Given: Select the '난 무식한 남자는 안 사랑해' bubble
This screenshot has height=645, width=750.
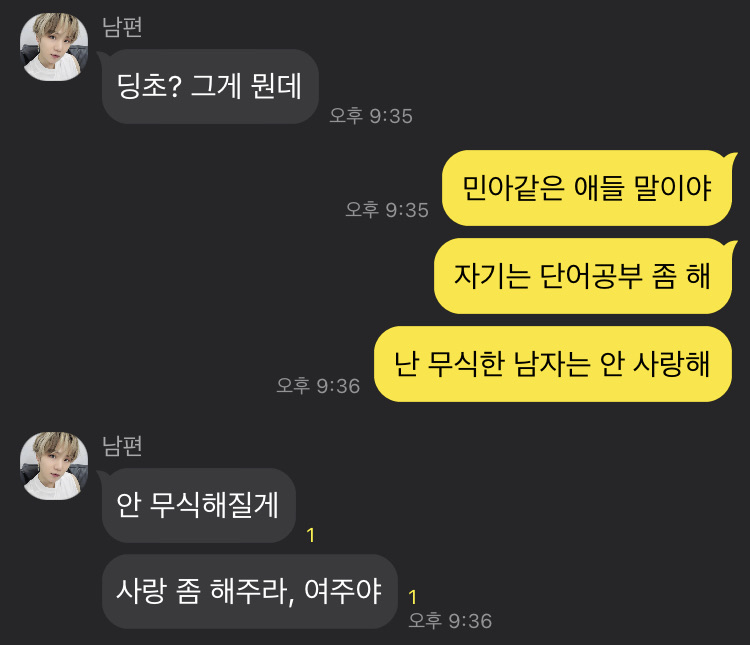Looking at the screenshot, I should tap(552, 364).
